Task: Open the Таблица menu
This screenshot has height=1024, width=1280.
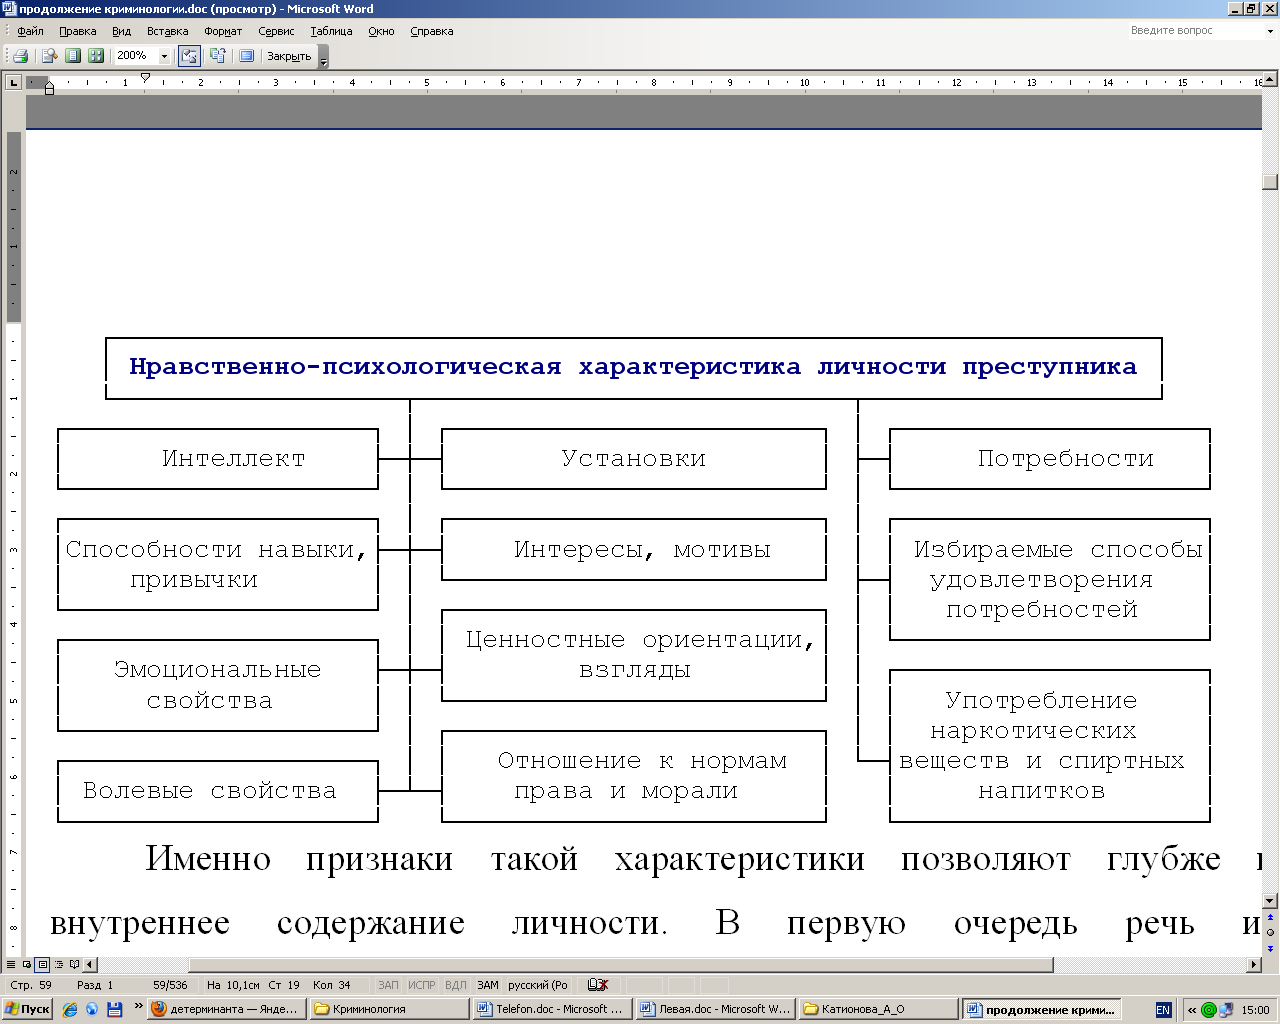Action: tap(331, 31)
